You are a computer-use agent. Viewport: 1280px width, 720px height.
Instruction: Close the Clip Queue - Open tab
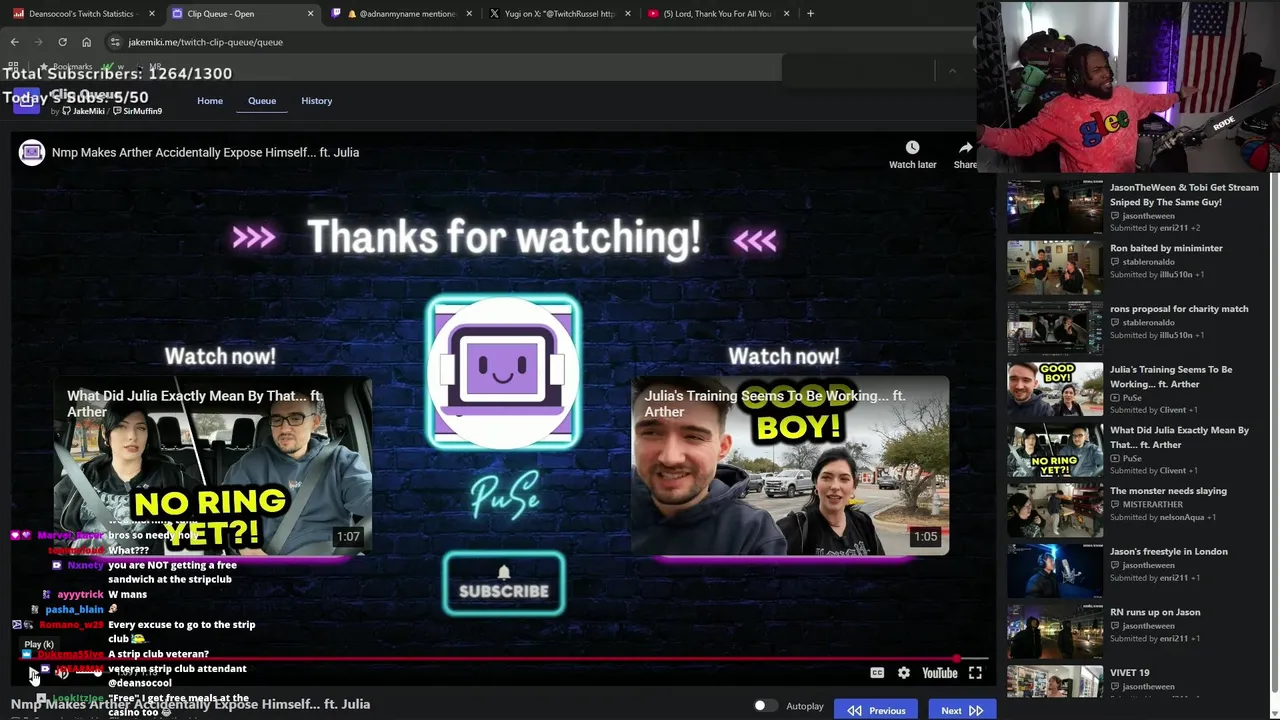[x=310, y=14]
